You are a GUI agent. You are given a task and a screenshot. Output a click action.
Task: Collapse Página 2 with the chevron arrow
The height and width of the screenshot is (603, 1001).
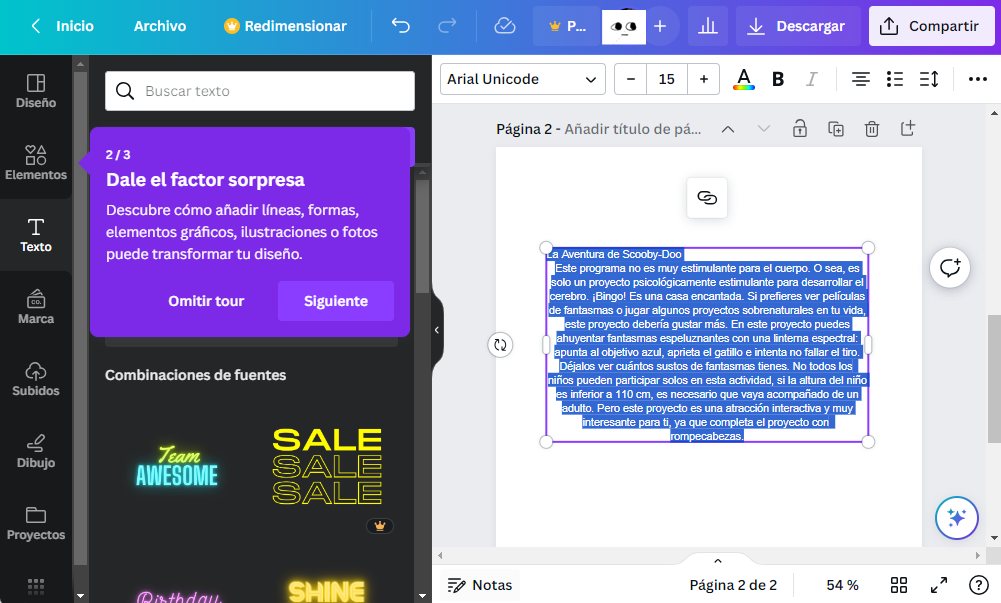(x=728, y=129)
